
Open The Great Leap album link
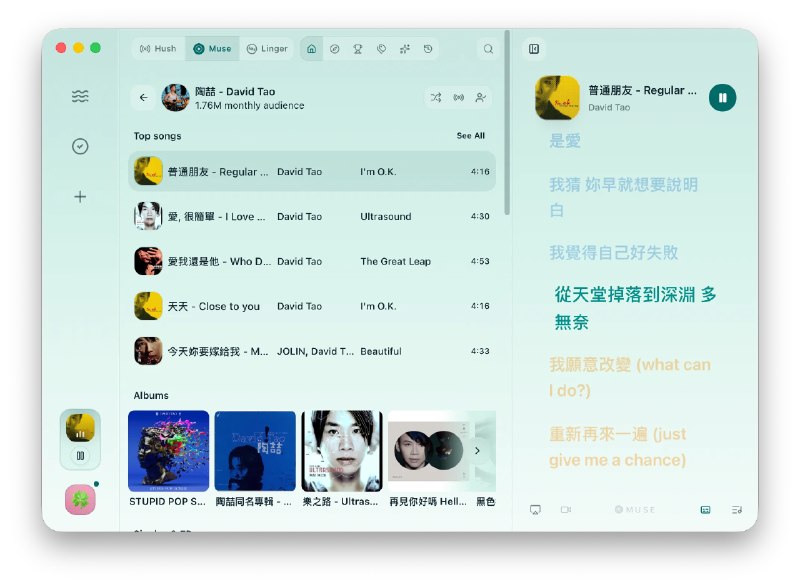pos(395,261)
